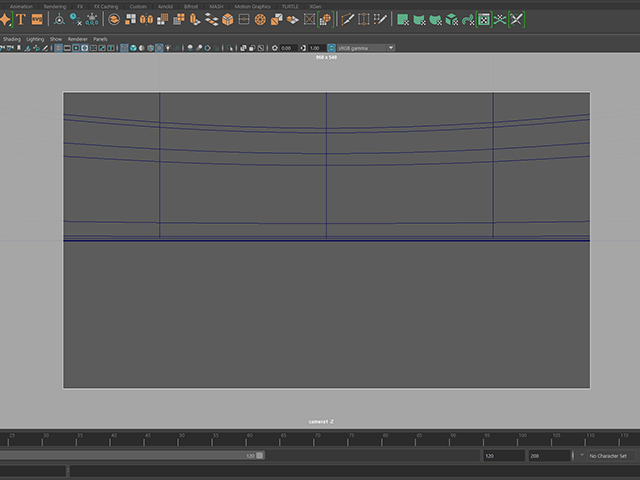Open the Motion Graphics shelf tab

click(252, 7)
